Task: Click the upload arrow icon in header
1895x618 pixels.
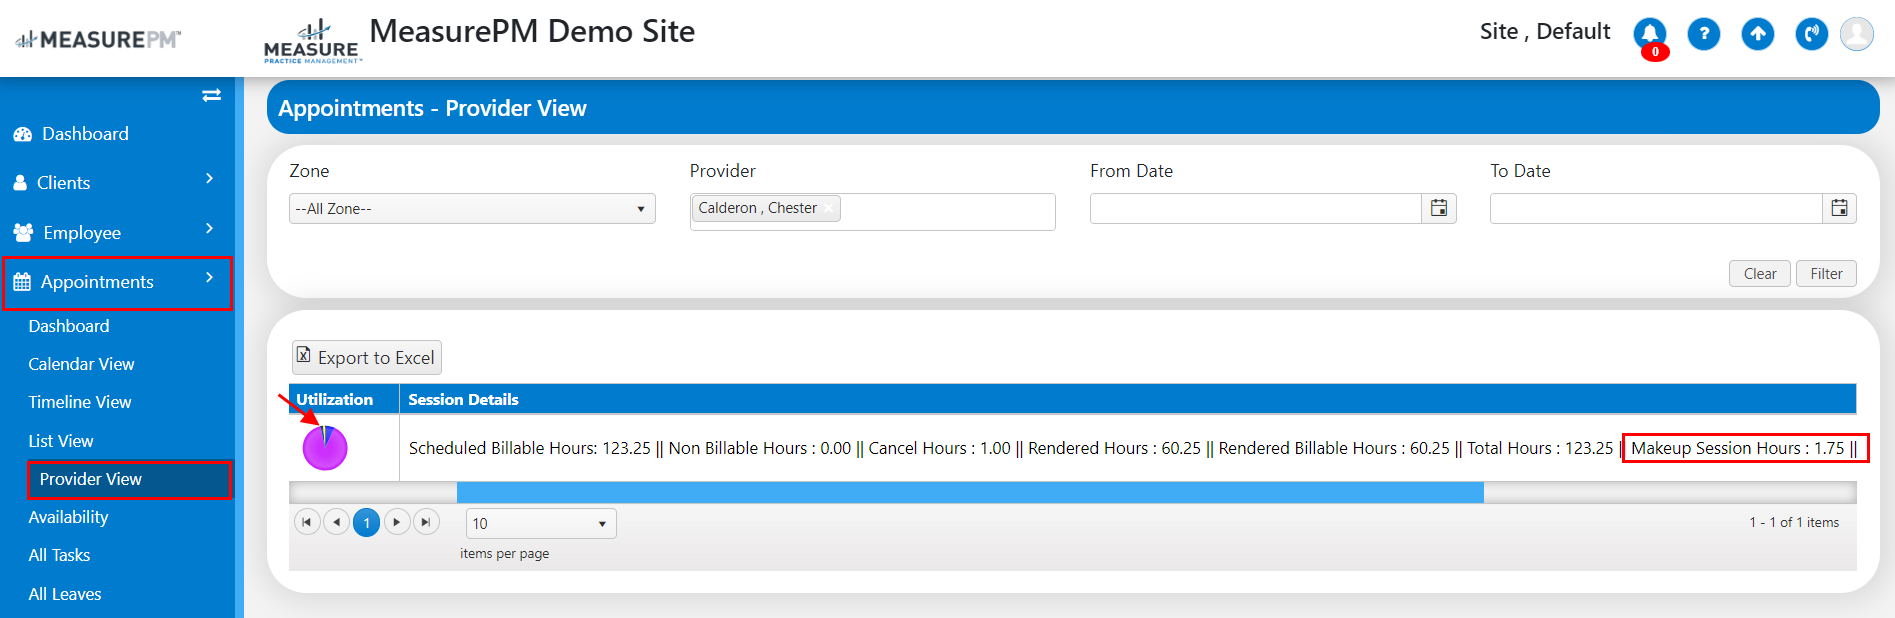Action: click(1758, 34)
